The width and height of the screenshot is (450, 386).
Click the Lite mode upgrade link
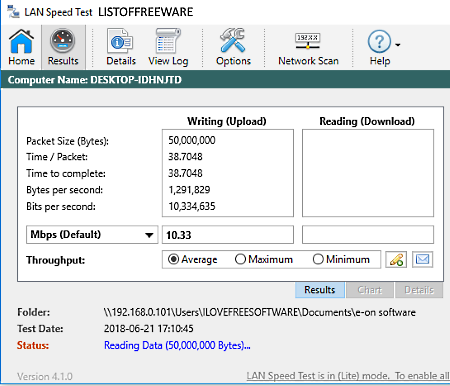click(x=348, y=376)
